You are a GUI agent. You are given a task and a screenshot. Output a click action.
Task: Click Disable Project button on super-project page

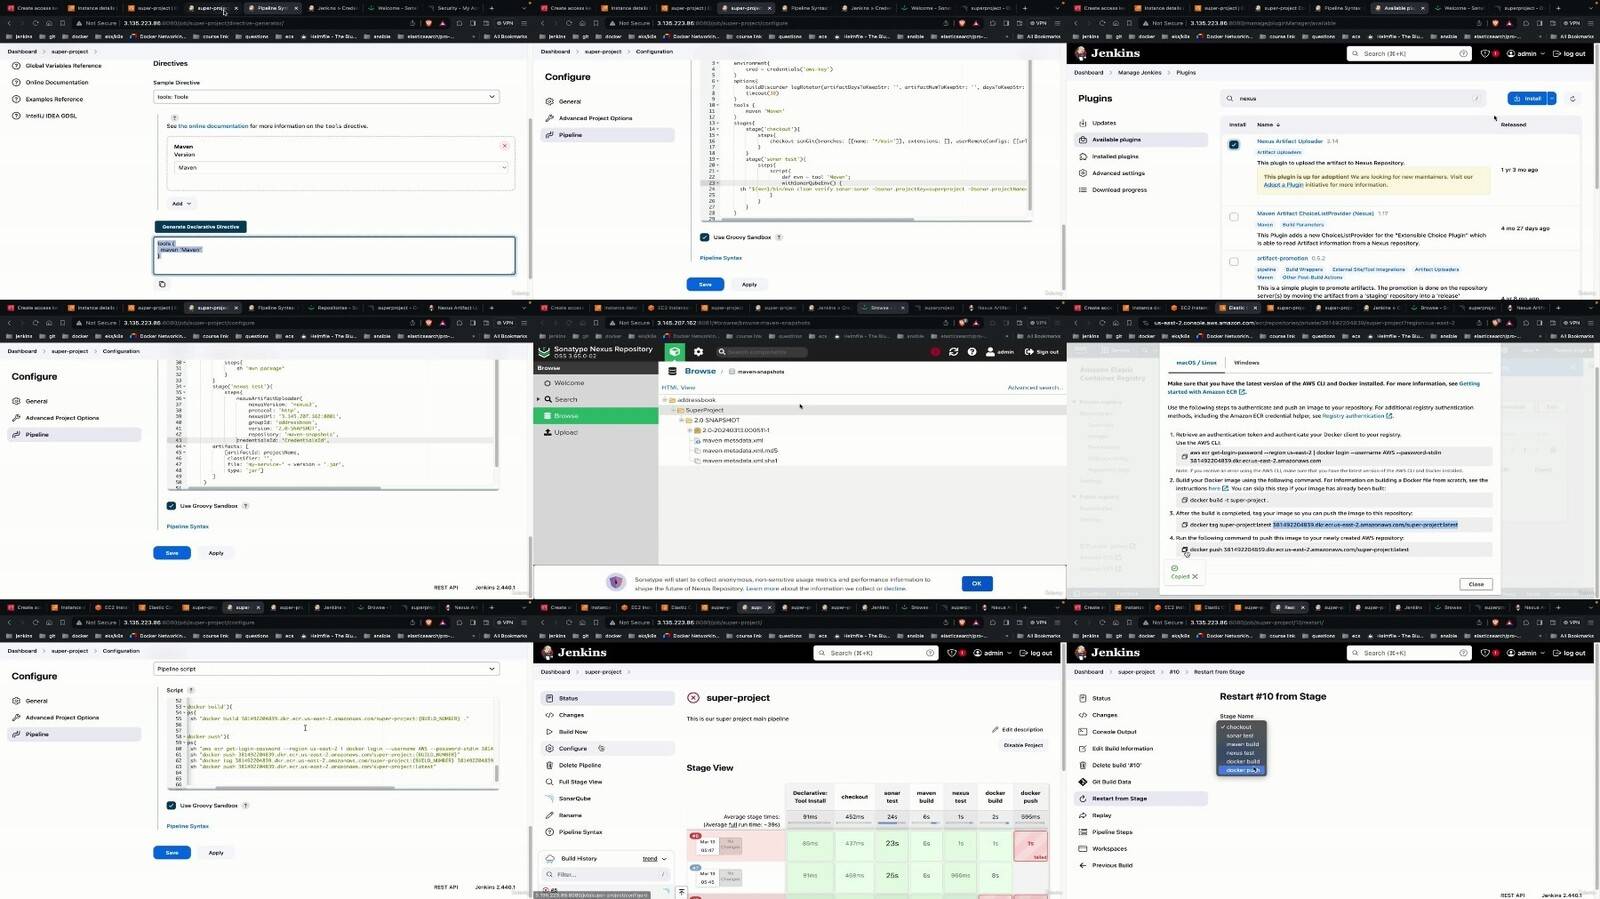(1023, 745)
